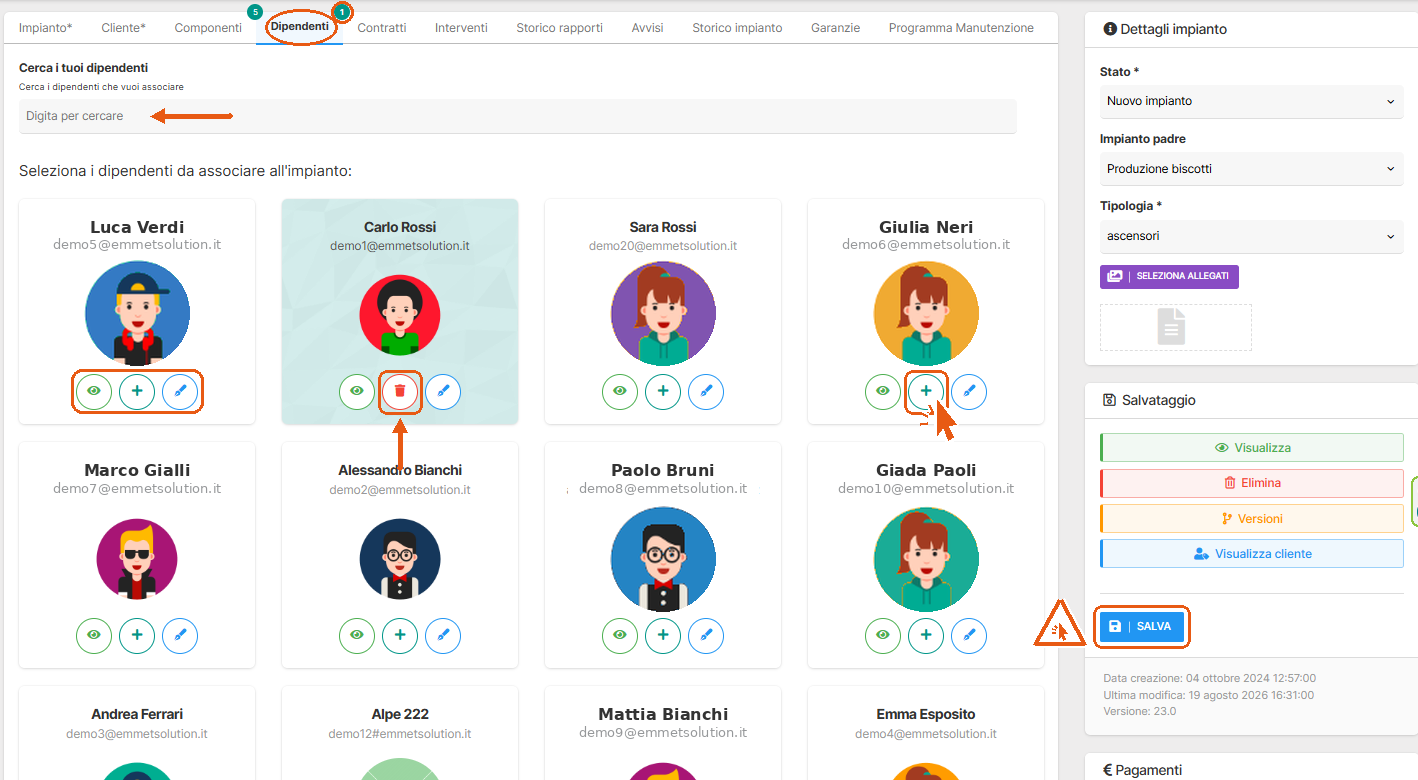Select the Garanzie tab

pos(836,28)
